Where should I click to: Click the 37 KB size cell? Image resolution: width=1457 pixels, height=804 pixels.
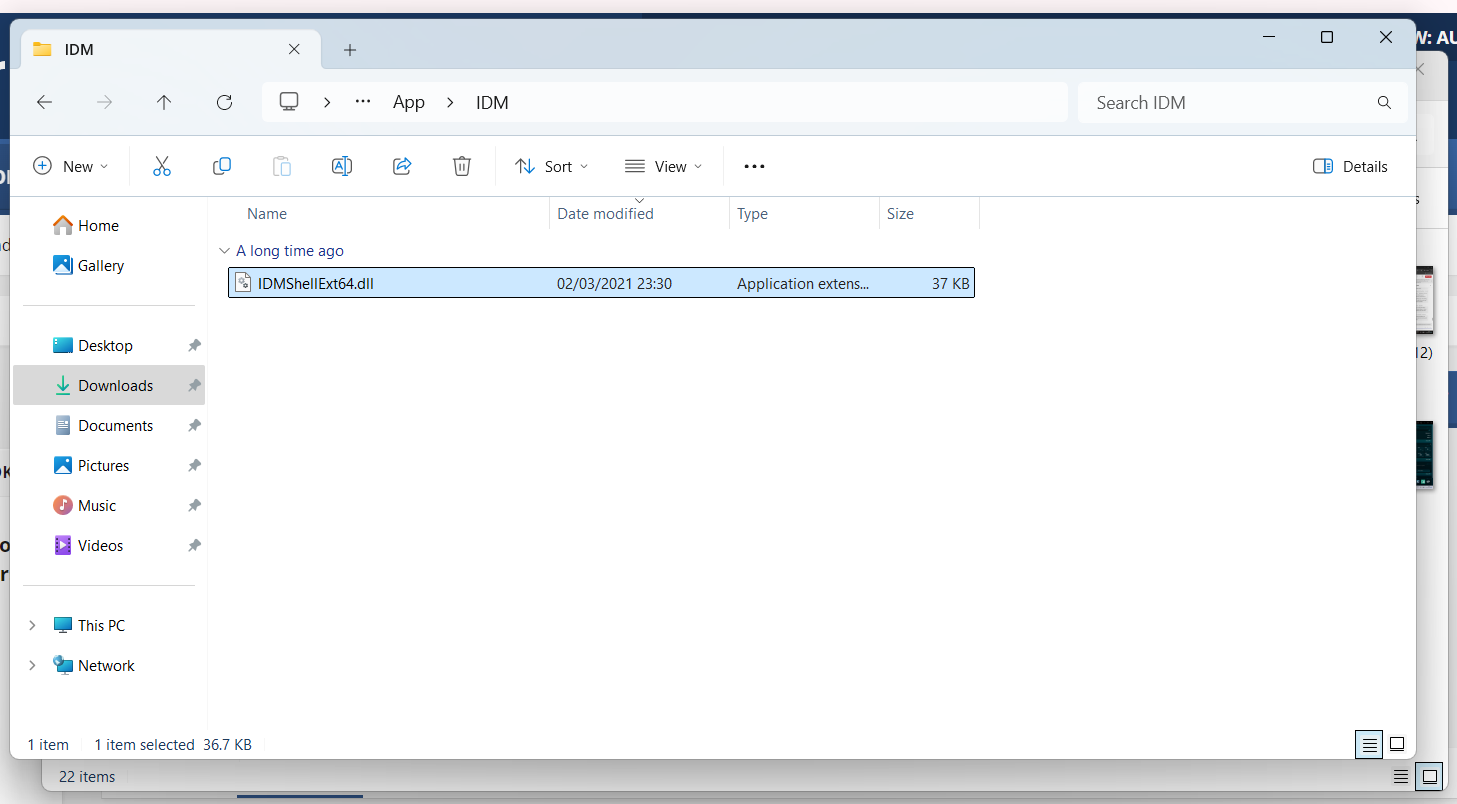coord(951,284)
